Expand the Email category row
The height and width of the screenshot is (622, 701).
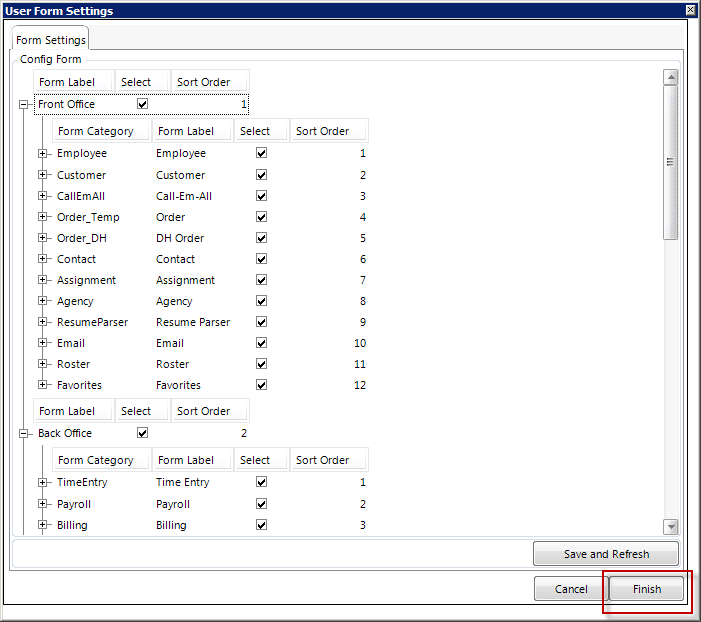42,343
